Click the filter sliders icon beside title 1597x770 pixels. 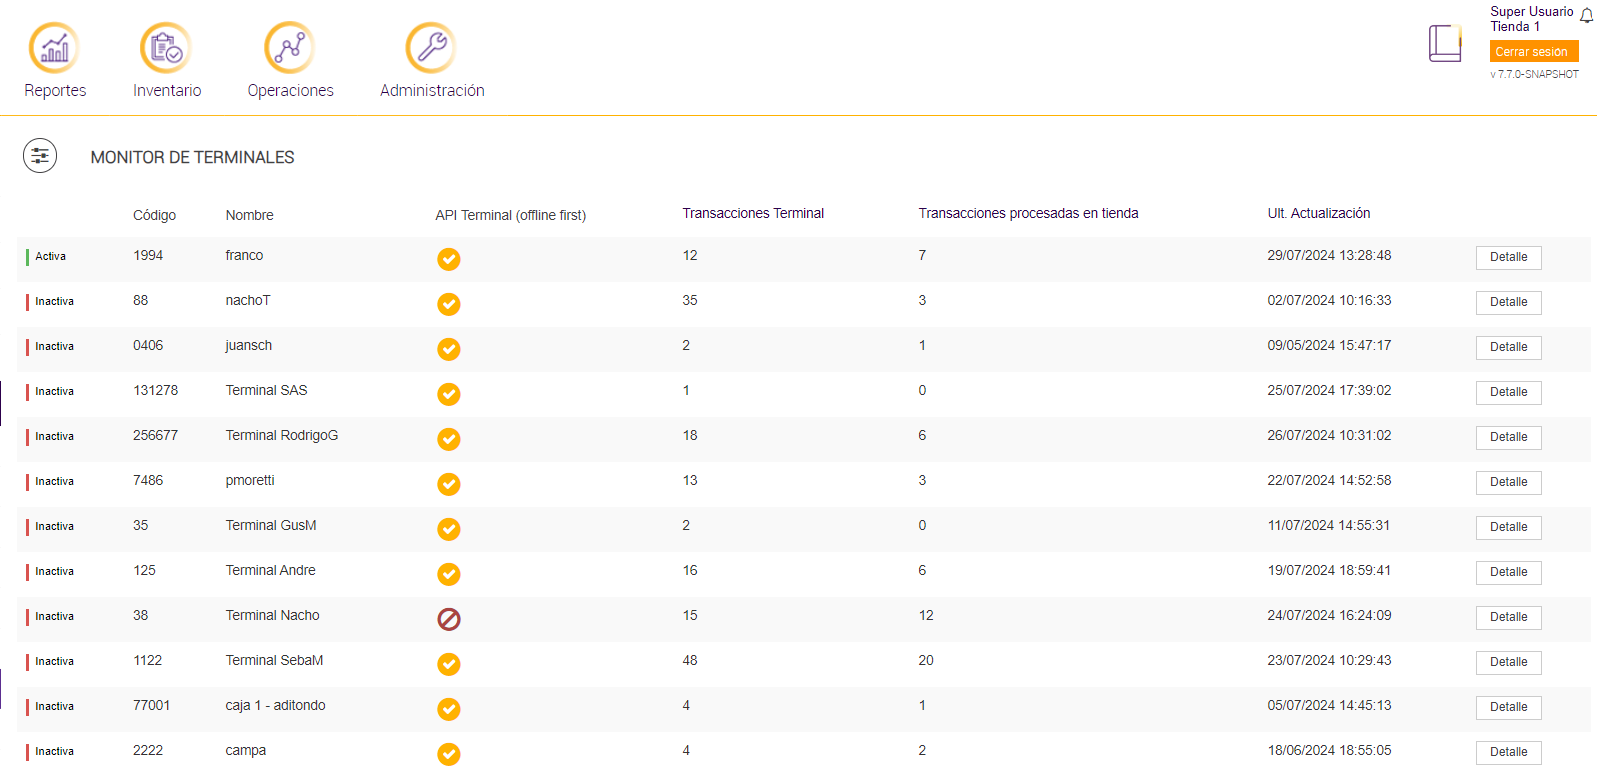point(40,156)
